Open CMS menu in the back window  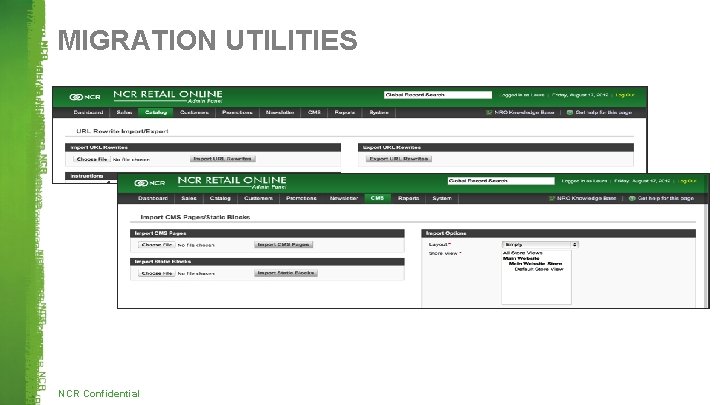click(314, 112)
